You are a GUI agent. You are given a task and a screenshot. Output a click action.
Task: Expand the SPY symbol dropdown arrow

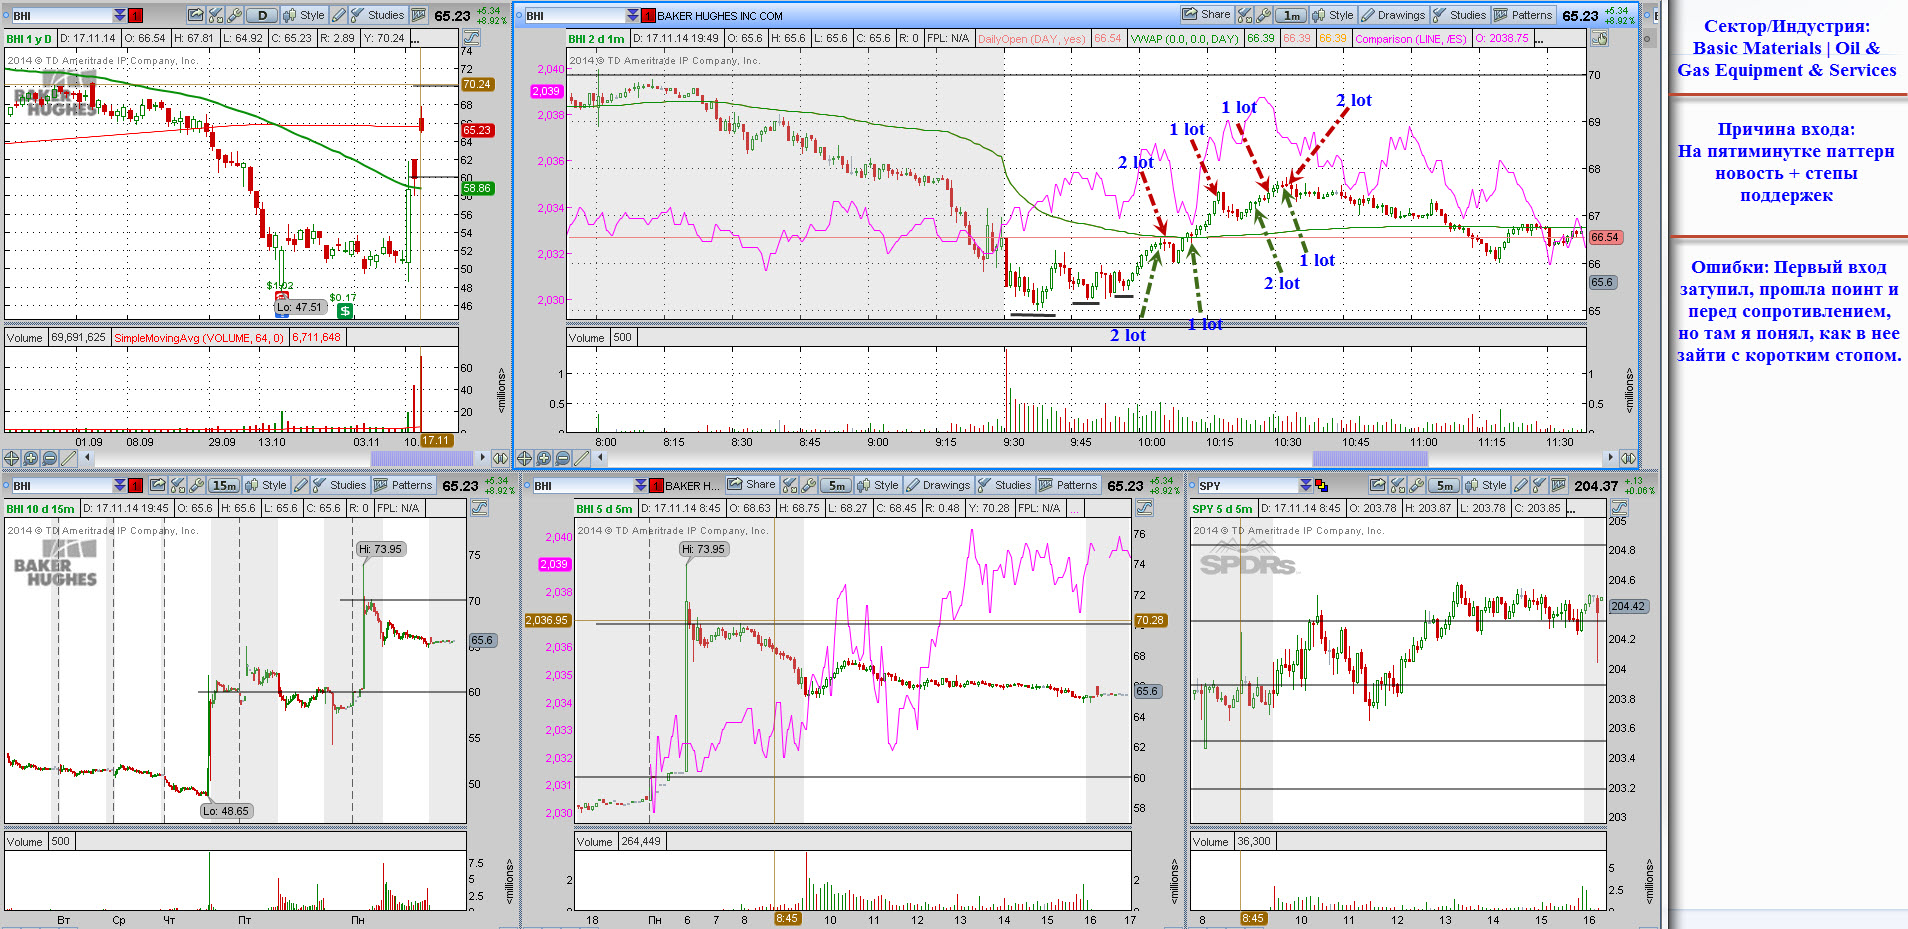pos(1305,485)
